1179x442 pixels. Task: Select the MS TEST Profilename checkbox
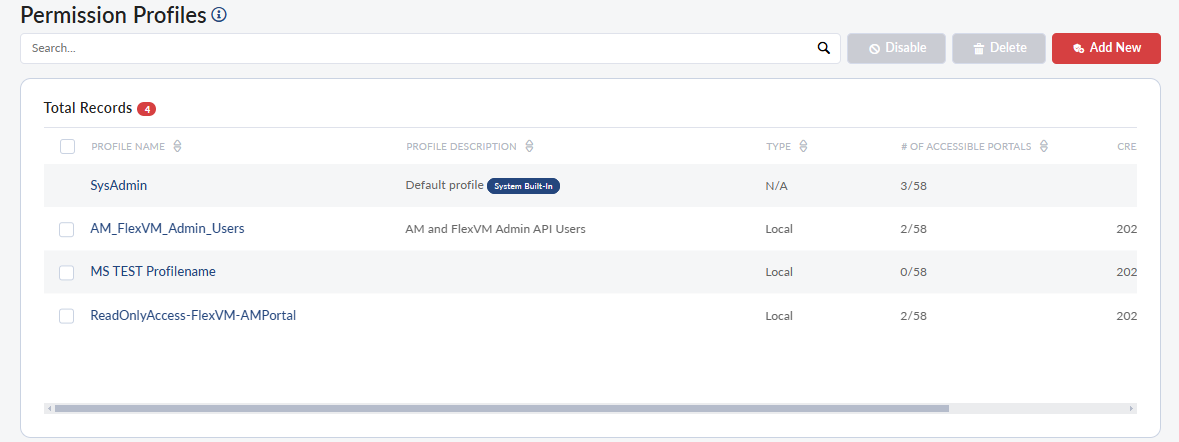[x=67, y=272]
